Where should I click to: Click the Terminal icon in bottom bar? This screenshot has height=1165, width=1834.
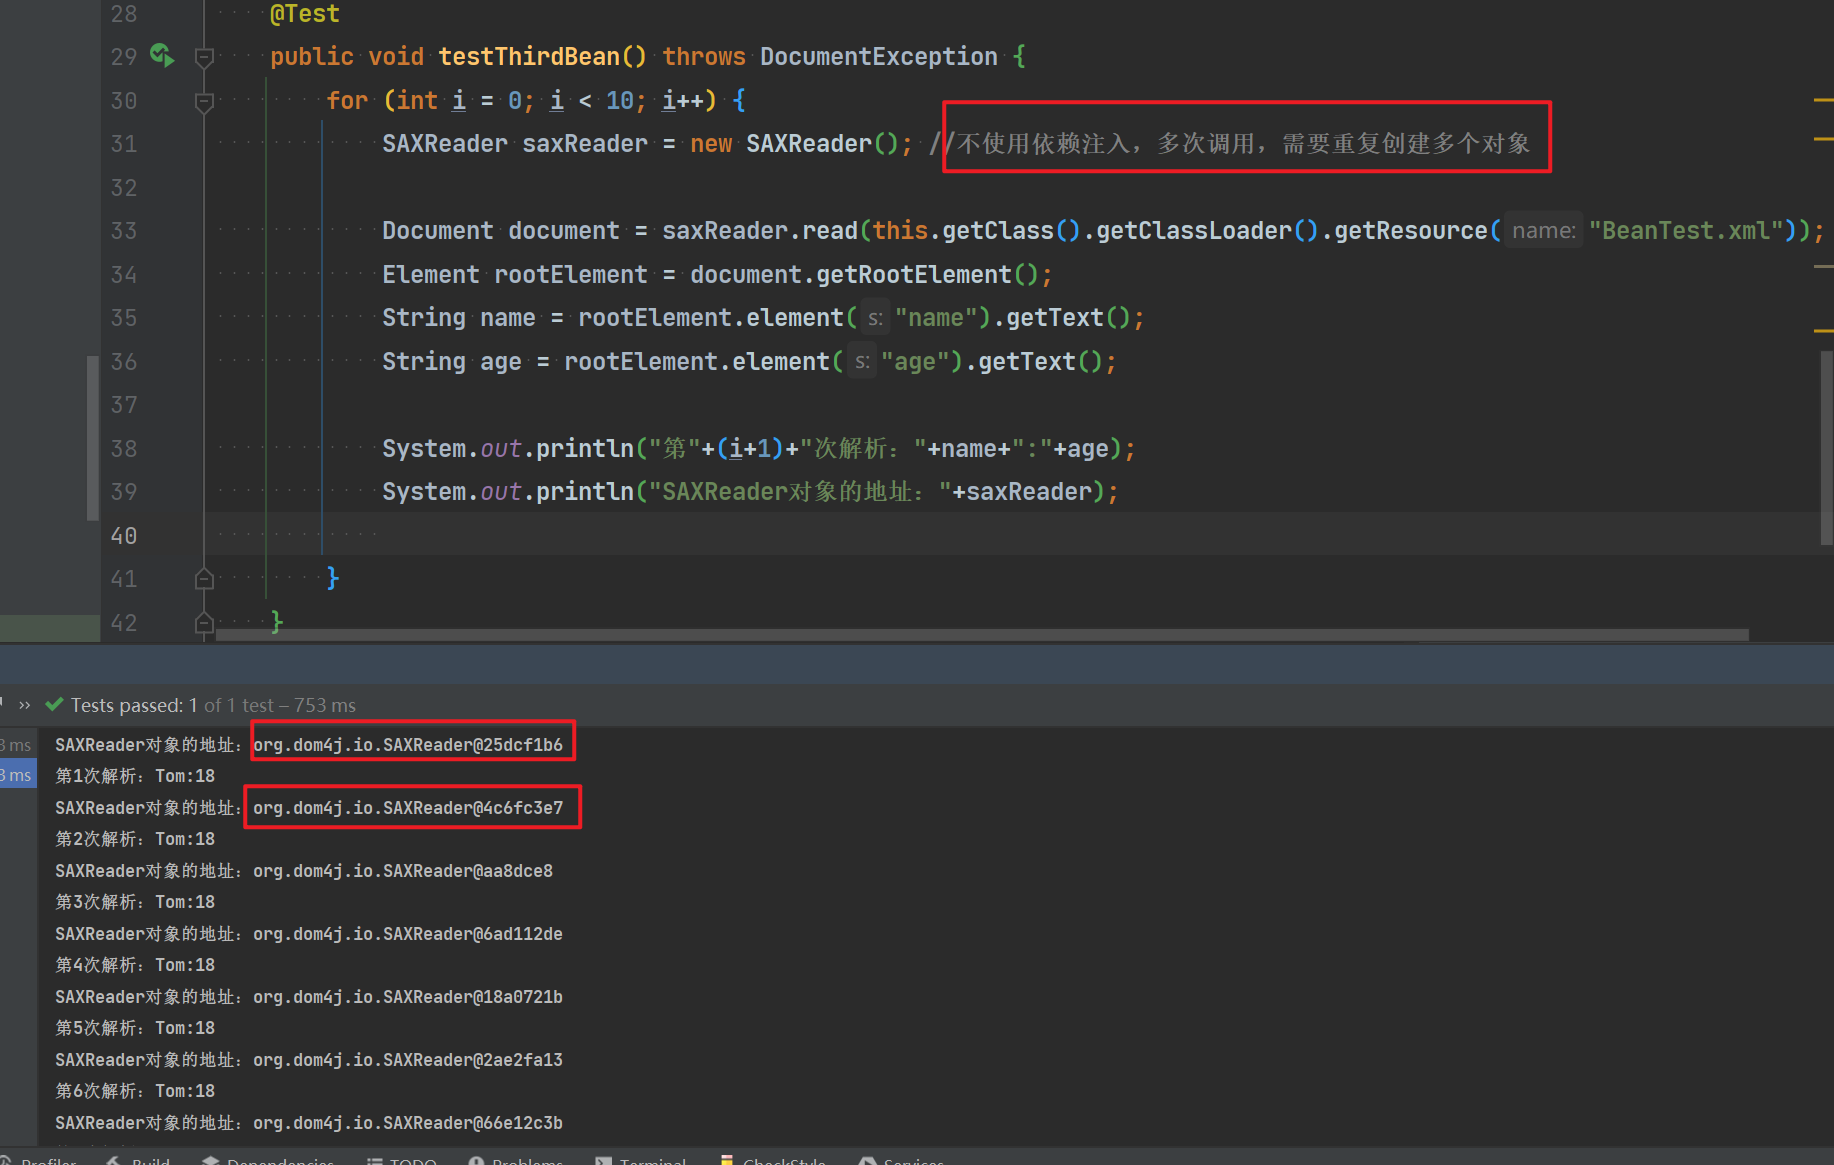point(604,1161)
